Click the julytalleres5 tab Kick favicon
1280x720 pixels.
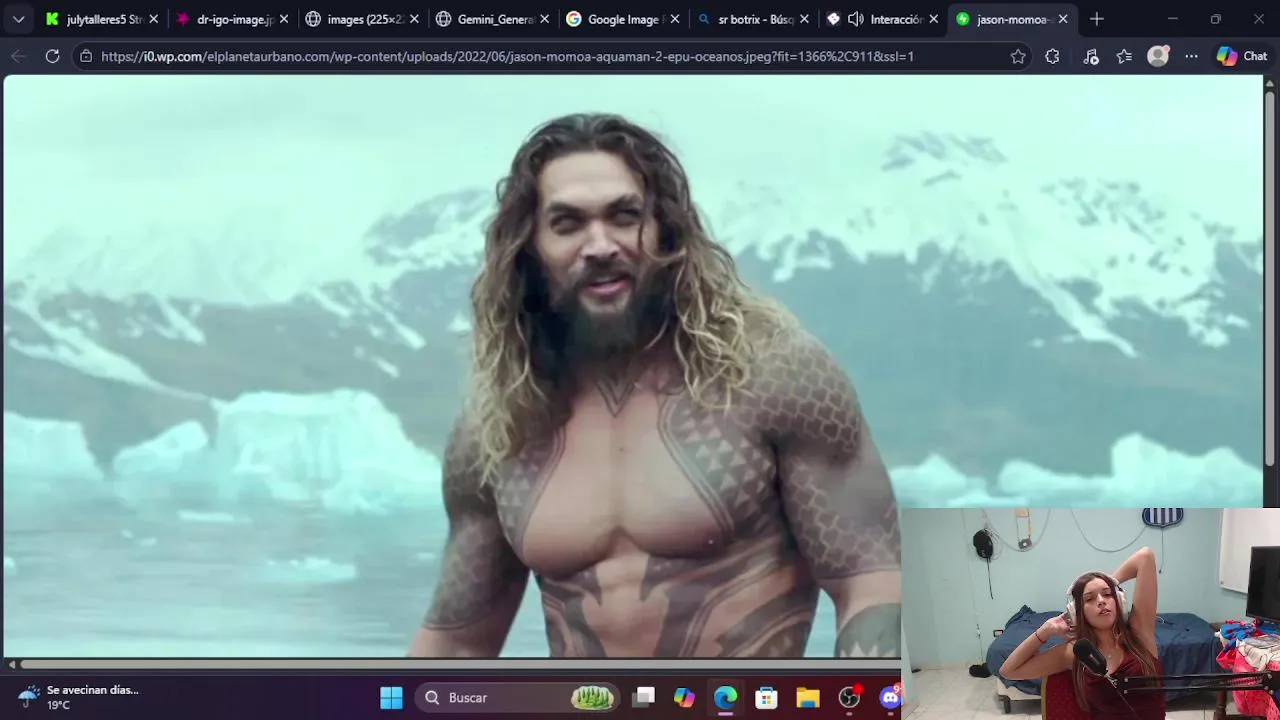53,19
